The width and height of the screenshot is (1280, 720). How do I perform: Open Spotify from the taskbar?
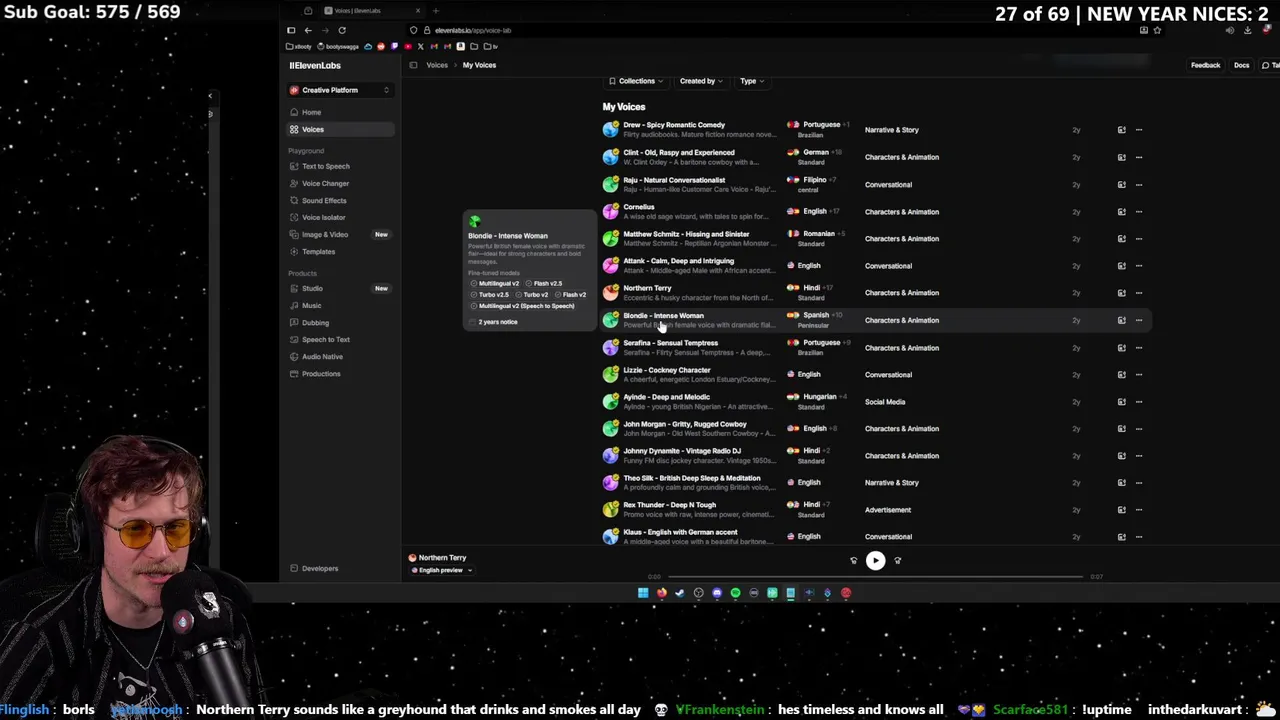coord(735,593)
